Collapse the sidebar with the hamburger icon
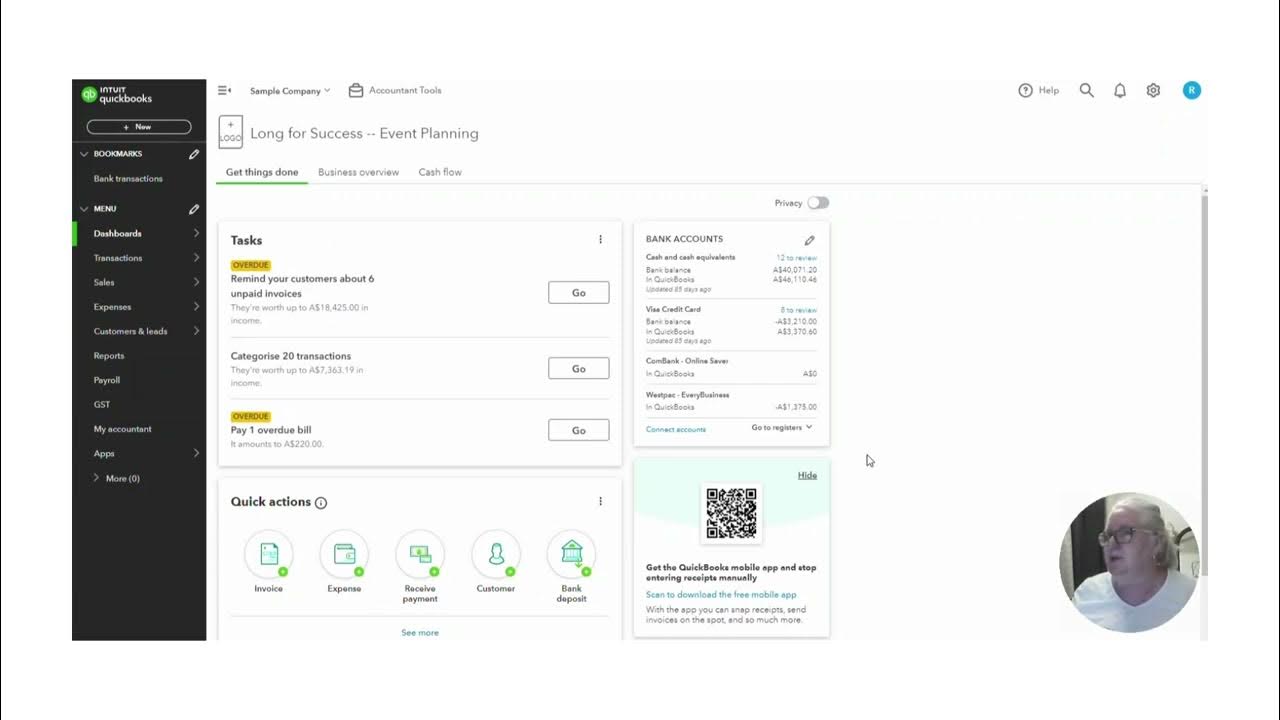The image size is (1280, 720). [224, 90]
